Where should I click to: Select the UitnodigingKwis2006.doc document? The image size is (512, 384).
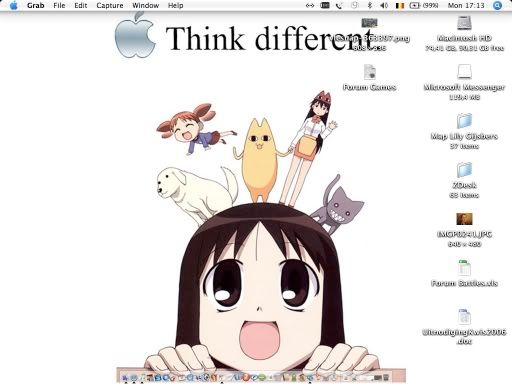point(464,317)
